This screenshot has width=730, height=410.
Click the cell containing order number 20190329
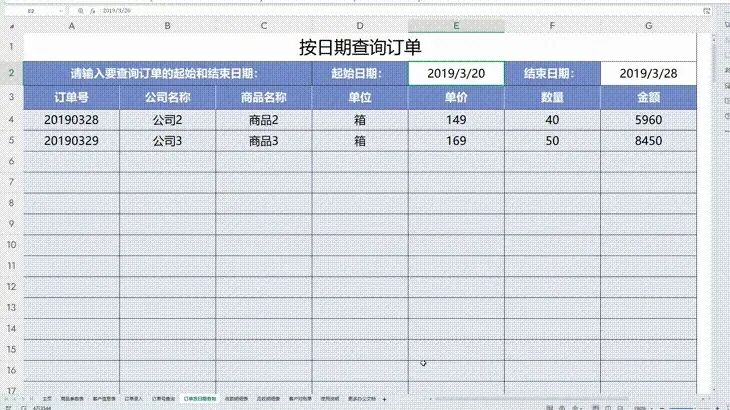[x=71, y=141]
